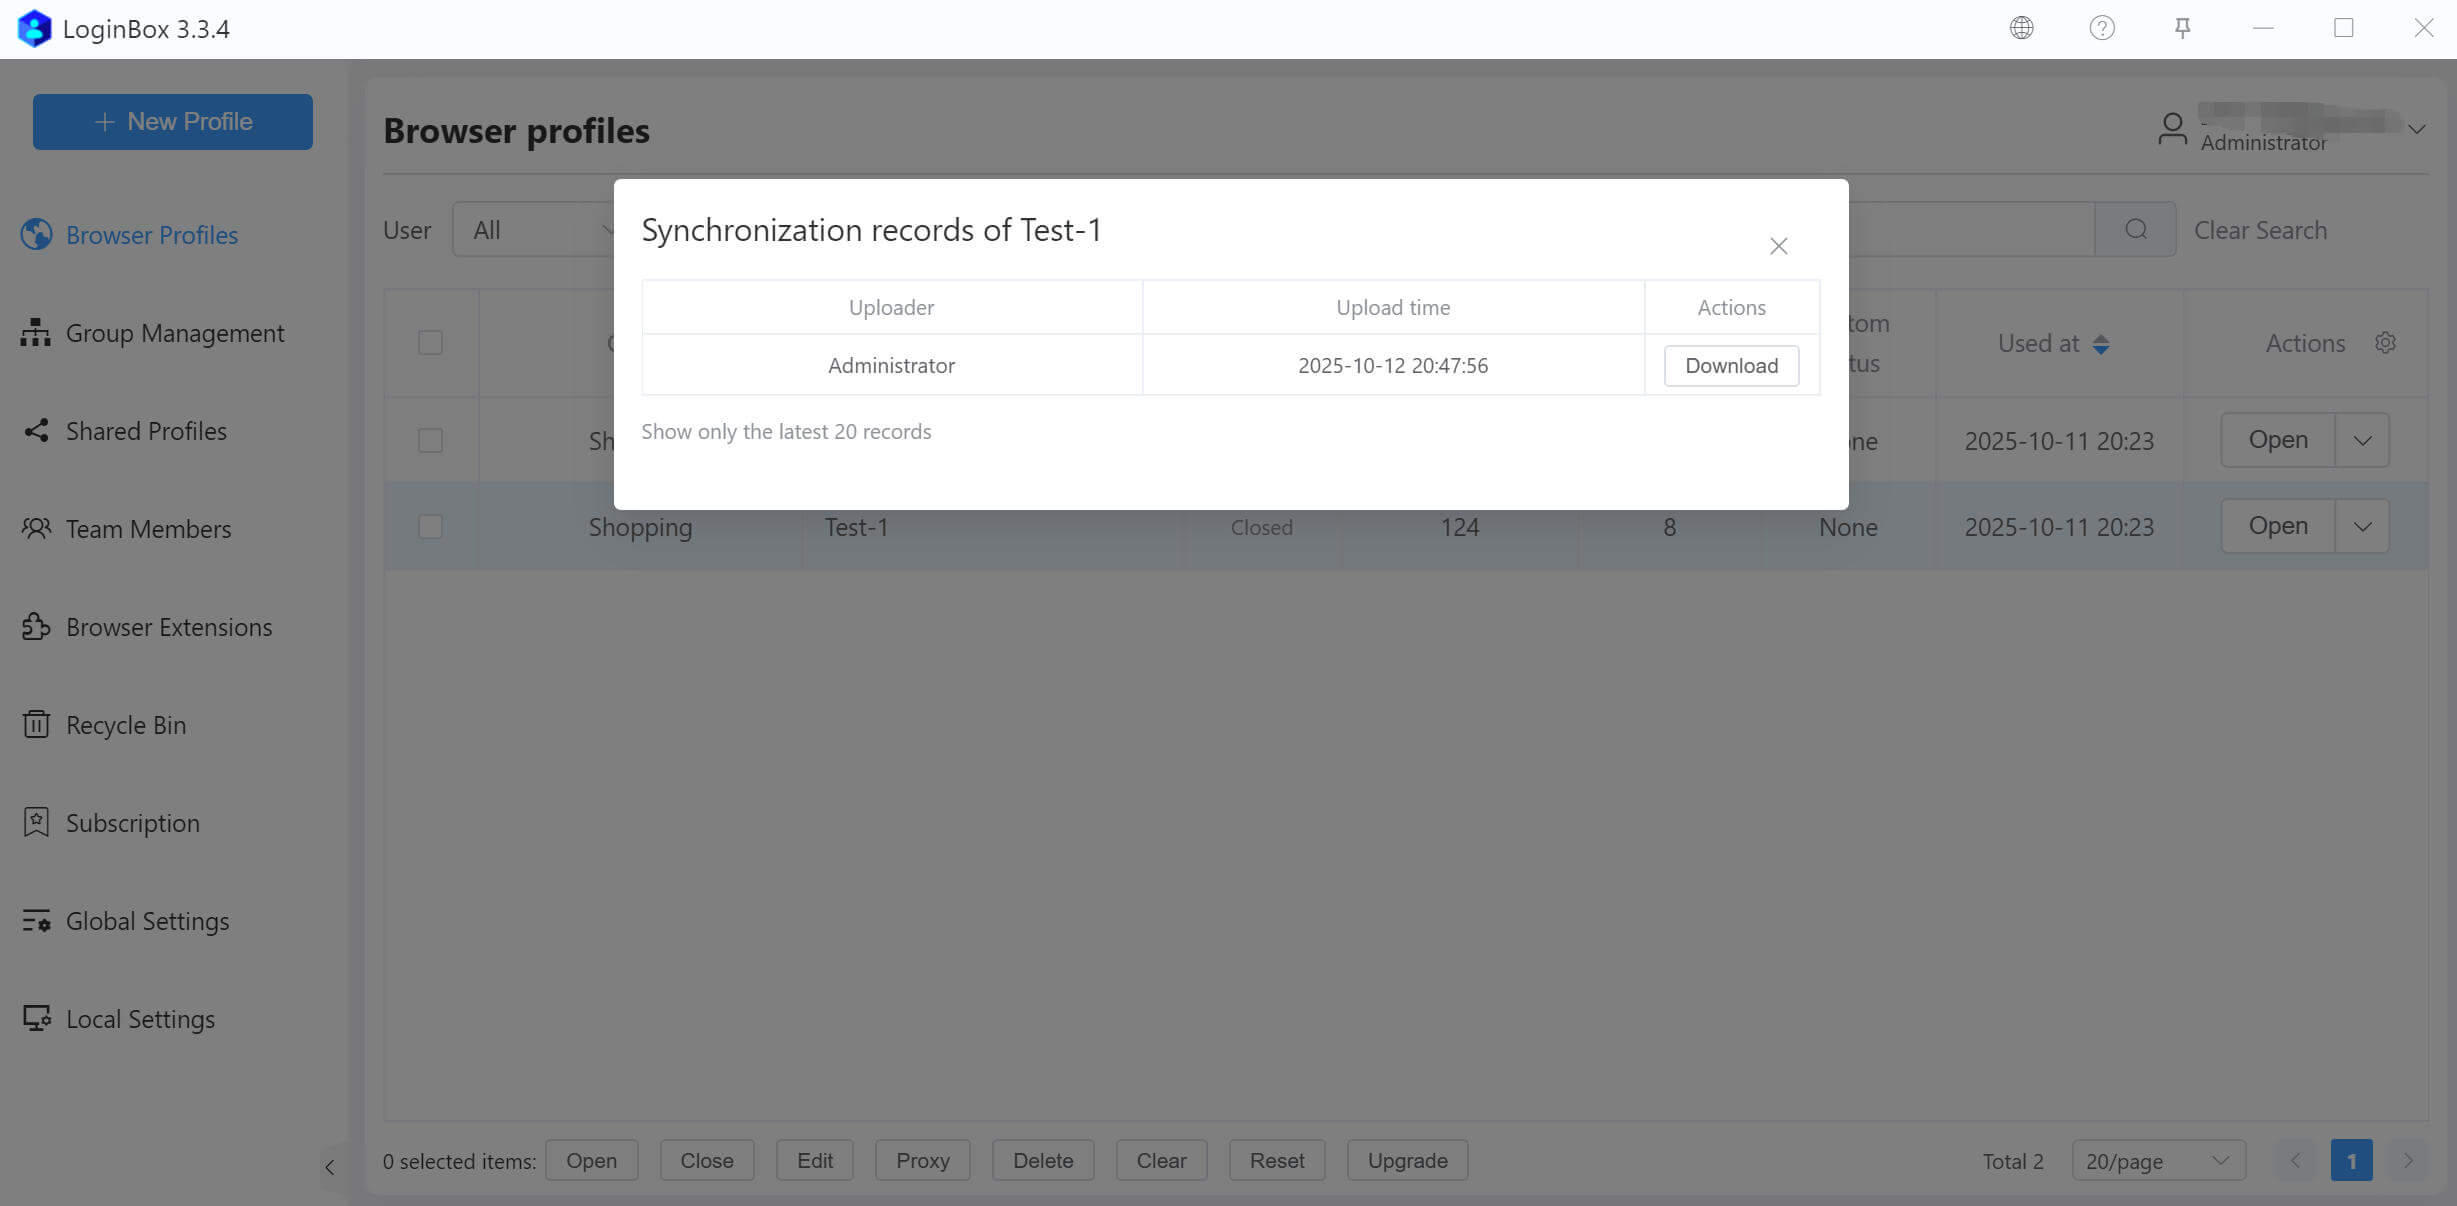
Task: Pin the window with pushpin icon
Action: [x=2183, y=28]
